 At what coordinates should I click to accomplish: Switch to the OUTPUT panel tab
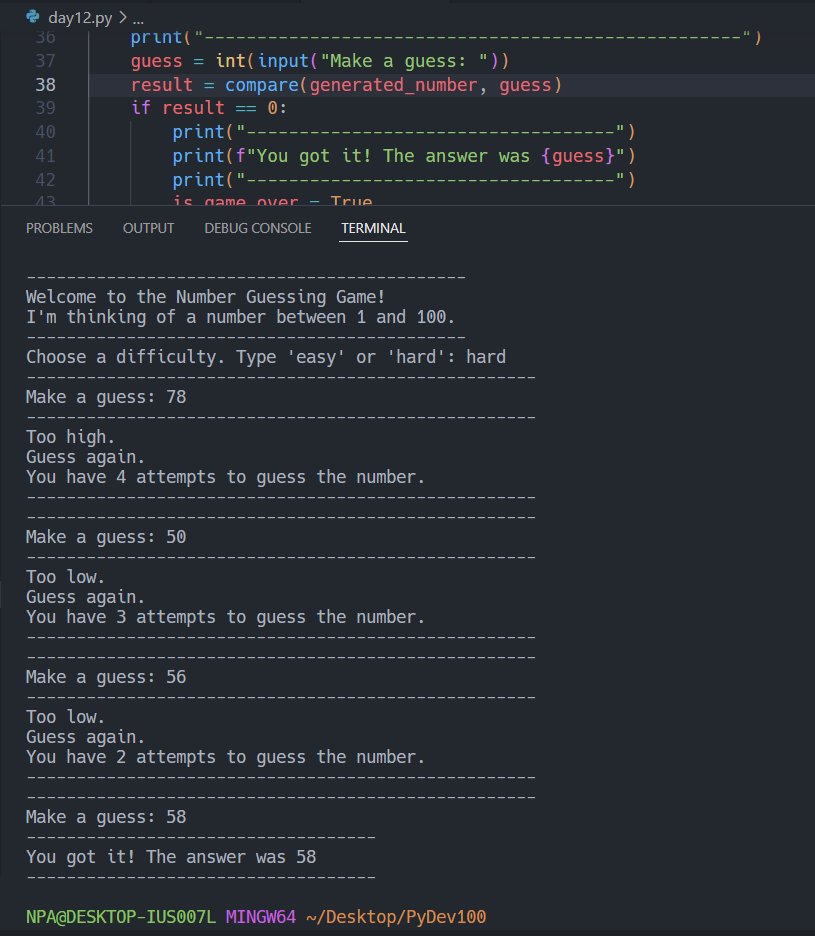(x=148, y=229)
